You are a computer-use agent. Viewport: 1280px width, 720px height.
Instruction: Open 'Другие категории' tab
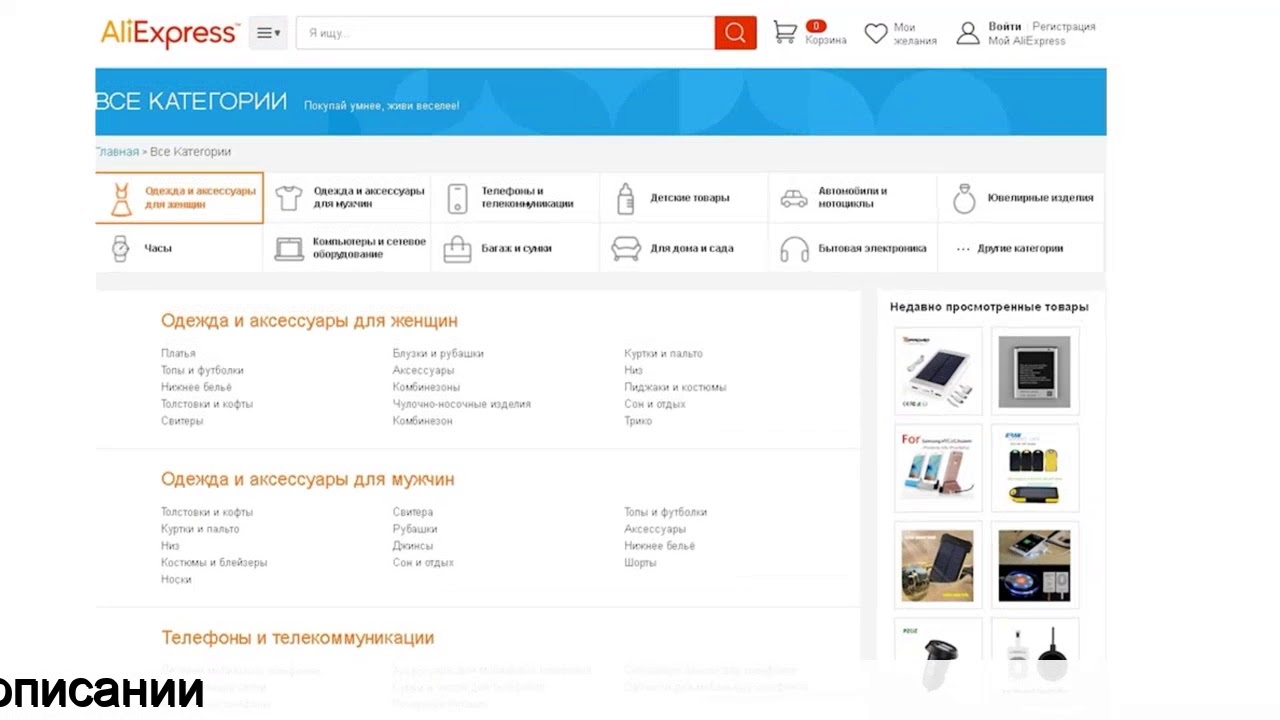1021,248
